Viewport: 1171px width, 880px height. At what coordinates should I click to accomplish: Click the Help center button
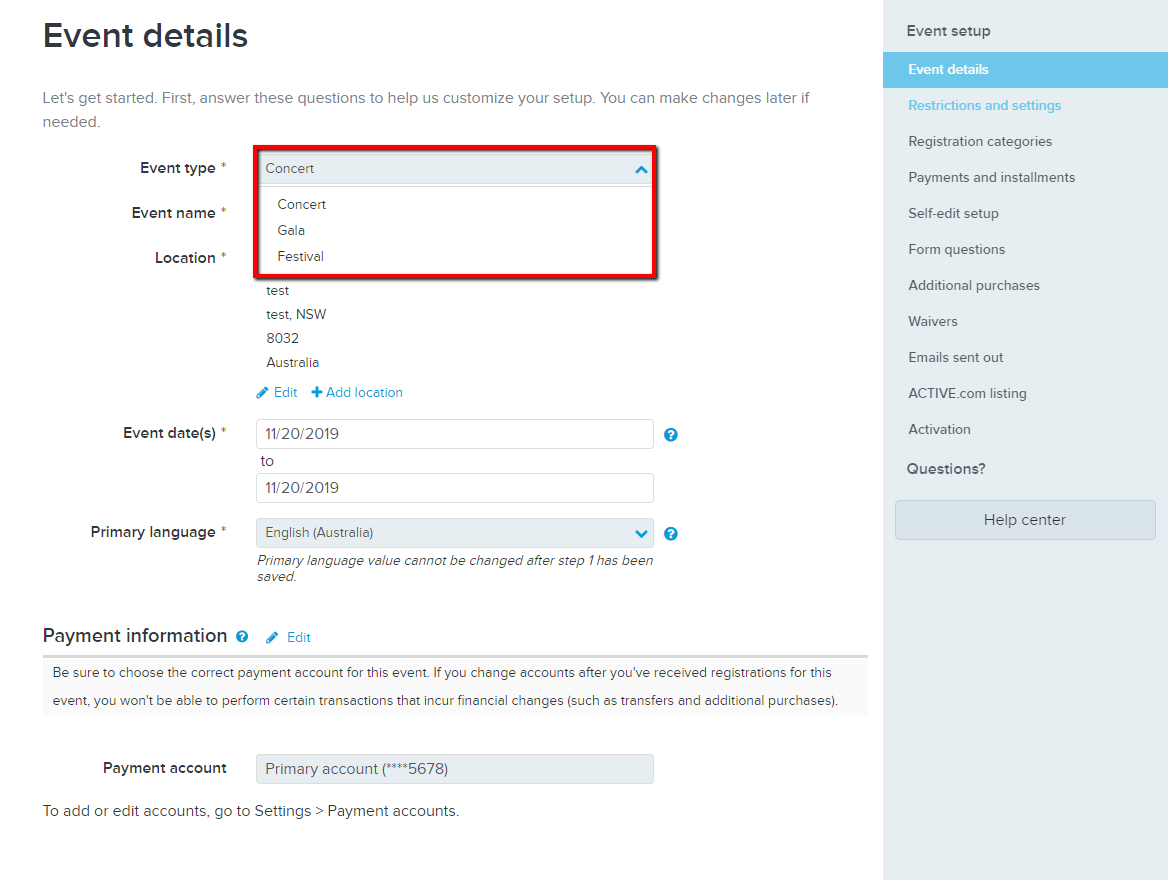click(x=1025, y=520)
